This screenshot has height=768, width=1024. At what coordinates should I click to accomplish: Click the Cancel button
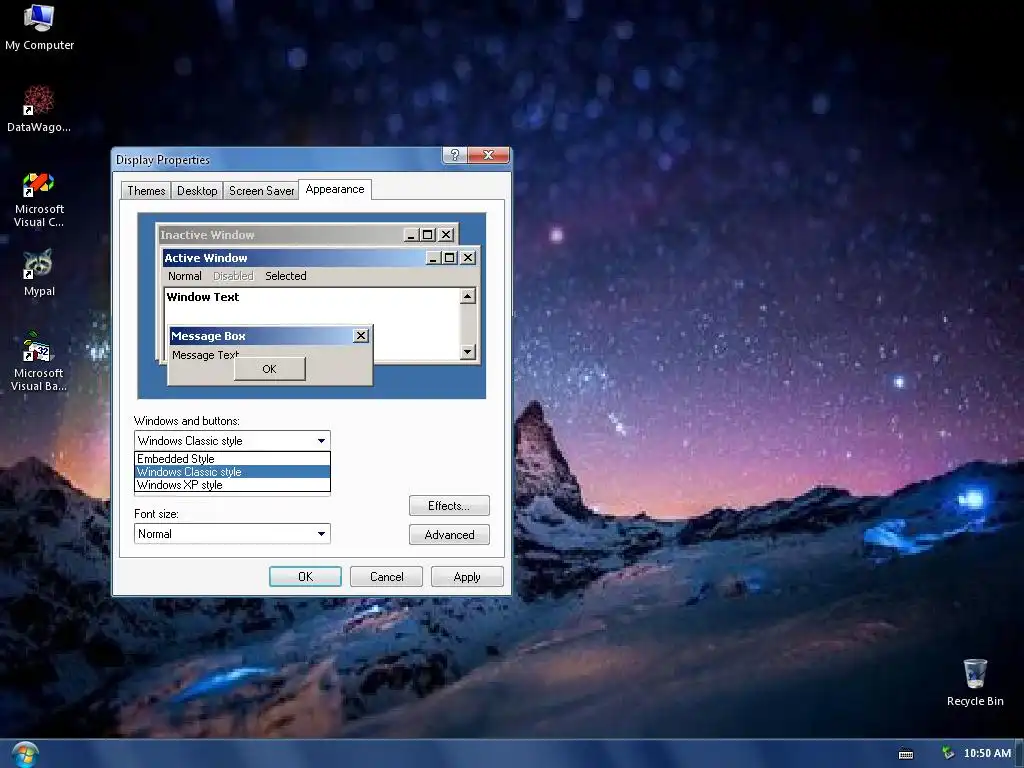[386, 577]
